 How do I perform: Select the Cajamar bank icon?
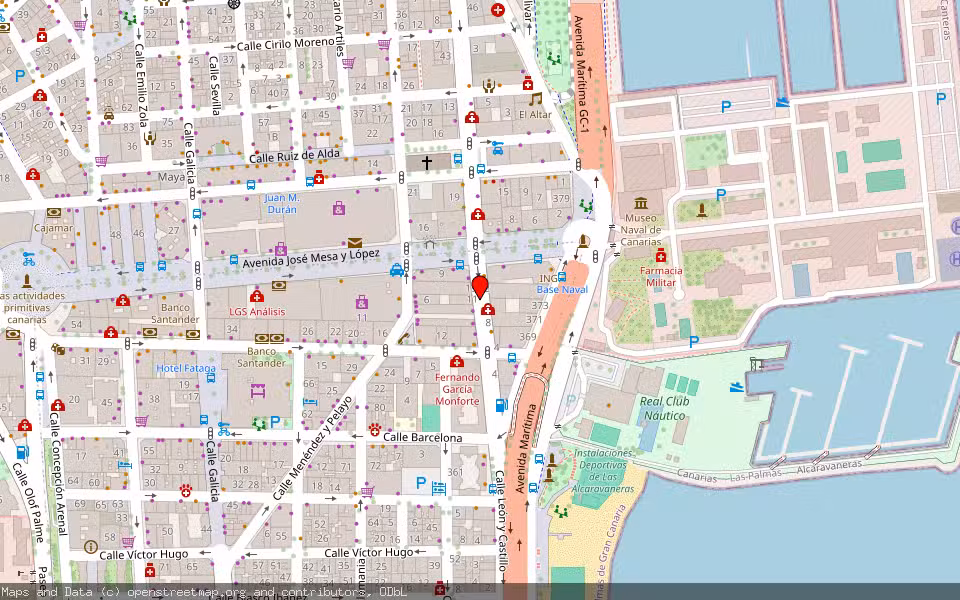[x=54, y=213]
